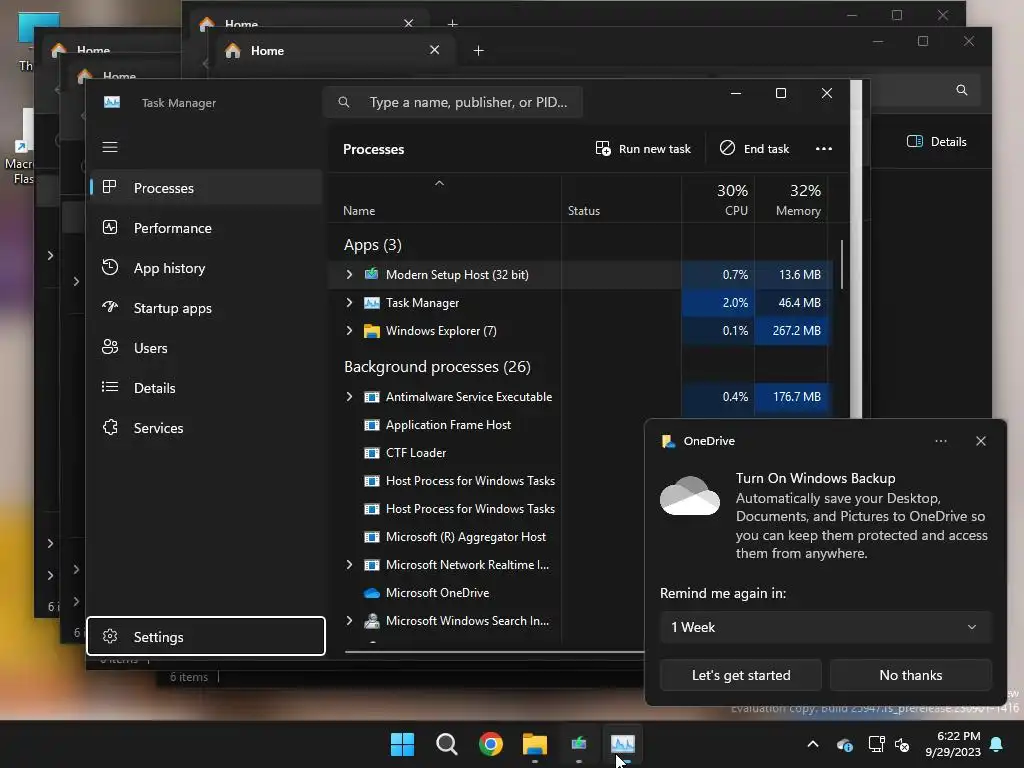Viewport: 1024px width, 768px height.
Task: Click Task Manager taskbar icon
Action: pyautogui.click(x=623, y=744)
